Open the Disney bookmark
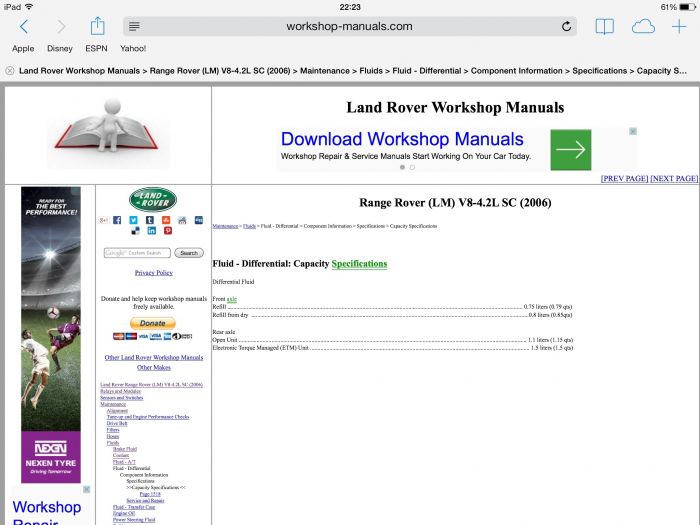 click(60, 48)
